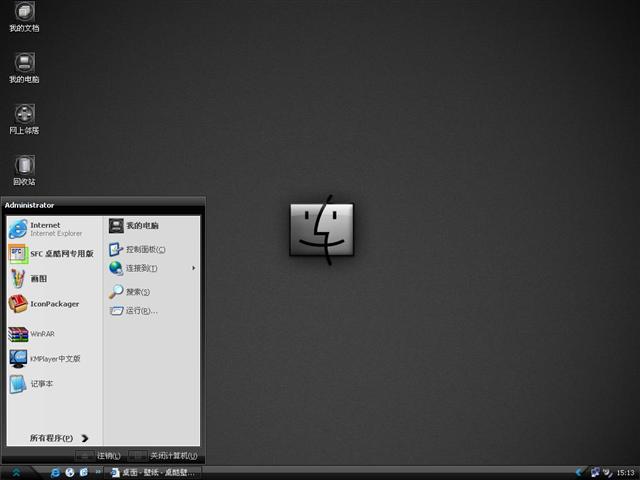Click the 15:13 system clock
Image resolution: width=640 pixels, height=480 pixels.
625,473
